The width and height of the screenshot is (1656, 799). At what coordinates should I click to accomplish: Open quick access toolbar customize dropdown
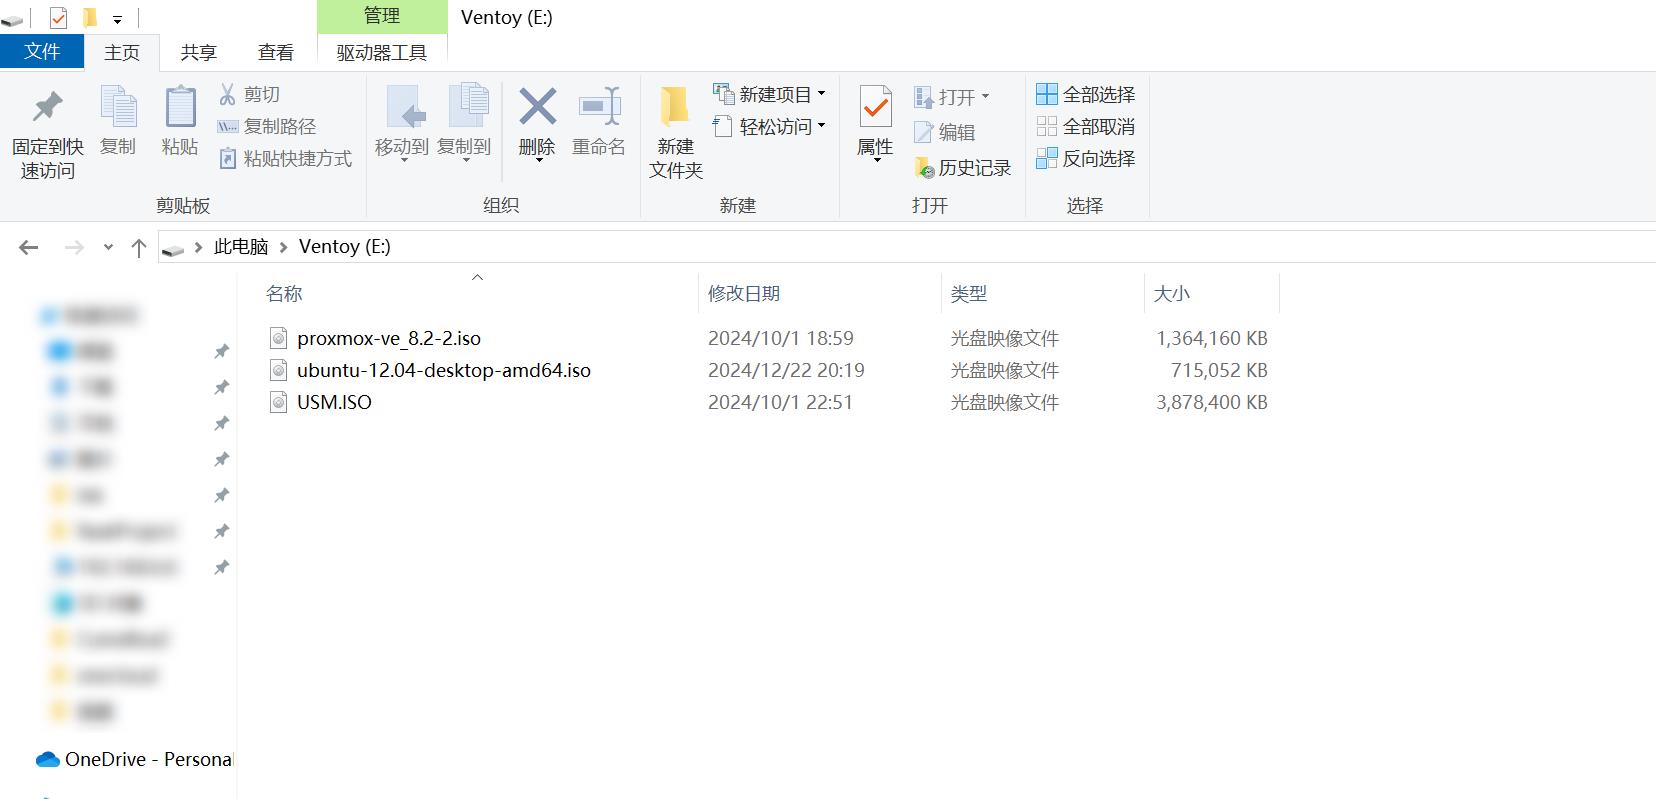(117, 19)
